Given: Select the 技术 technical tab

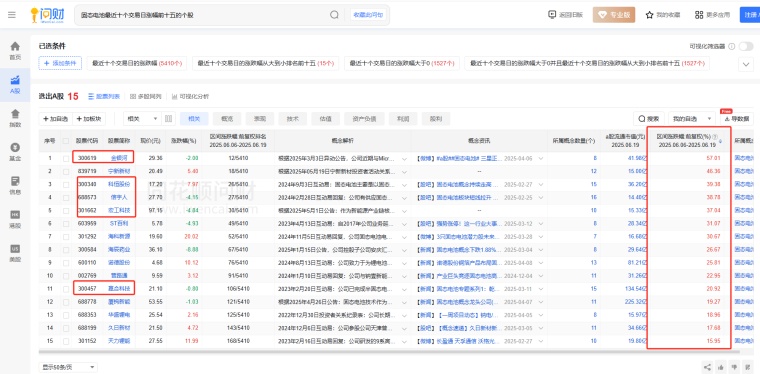Looking at the screenshot, I should click(x=293, y=119).
